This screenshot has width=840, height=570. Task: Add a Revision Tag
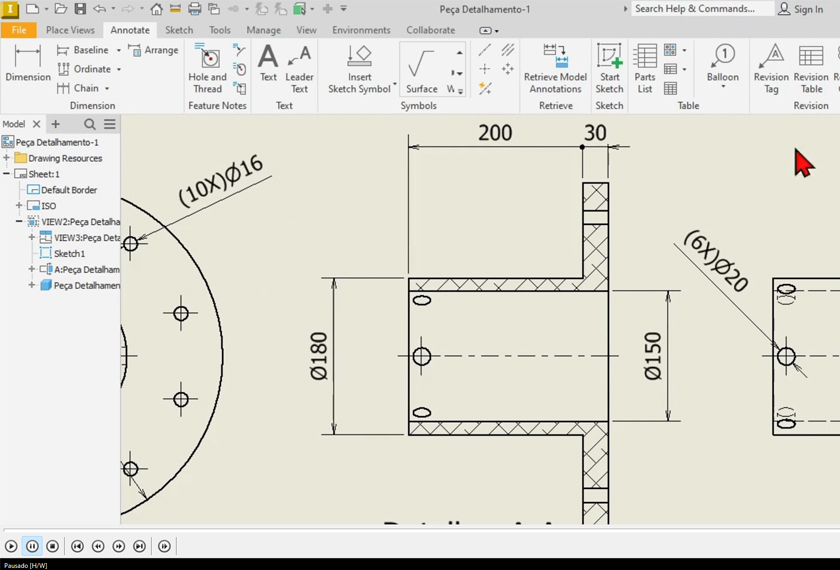[x=771, y=68]
